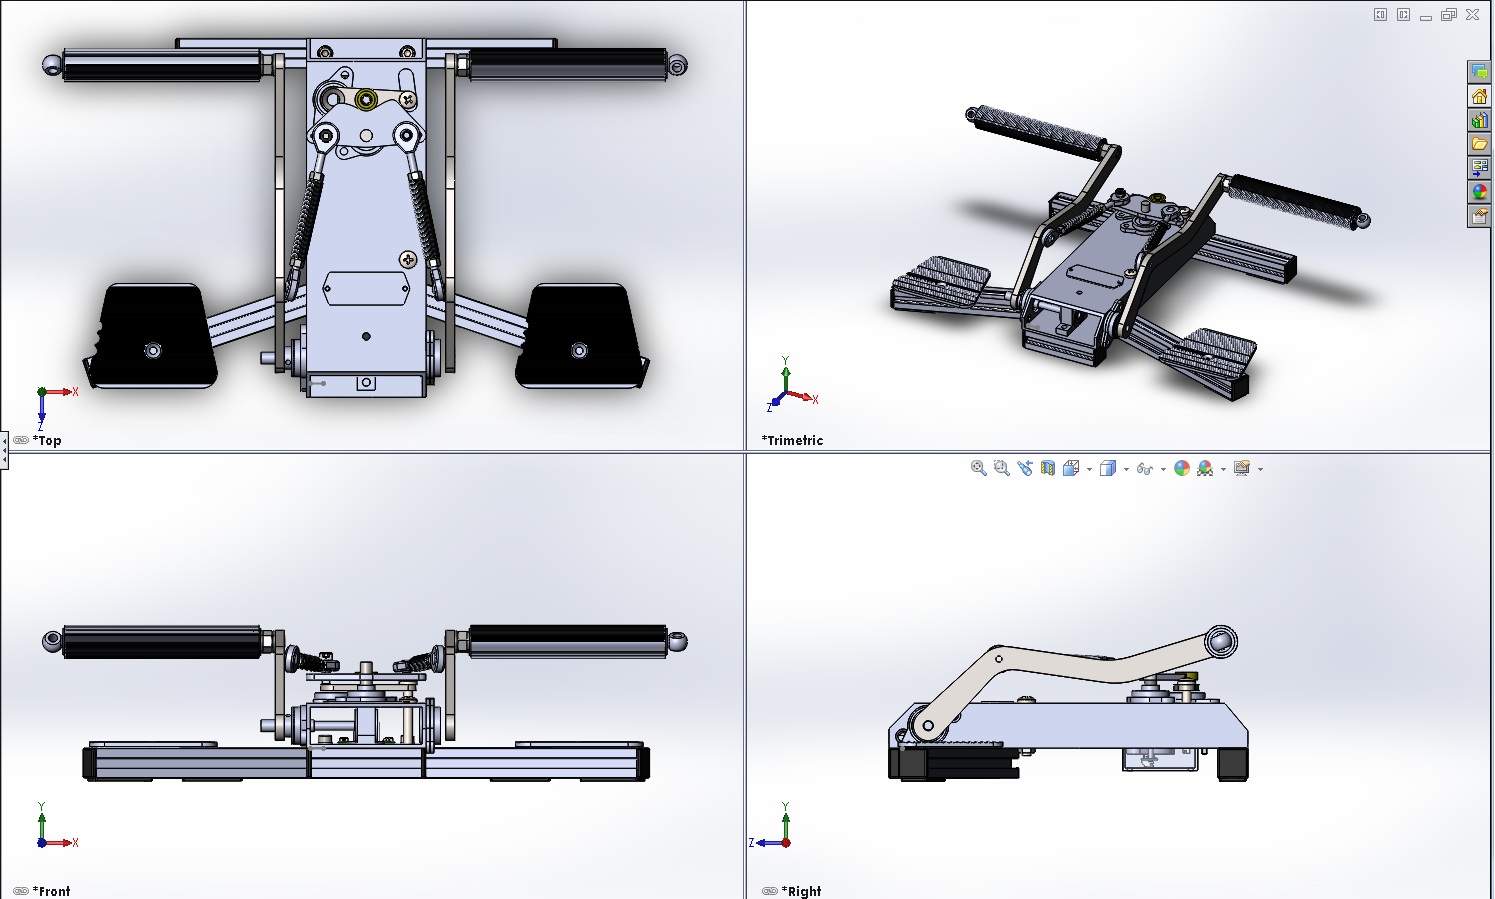Image resolution: width=1495 pixels, height=899 pixels.
Task: Expand the Display Style dropdown arrow
Action: [x=1126, y=469]
